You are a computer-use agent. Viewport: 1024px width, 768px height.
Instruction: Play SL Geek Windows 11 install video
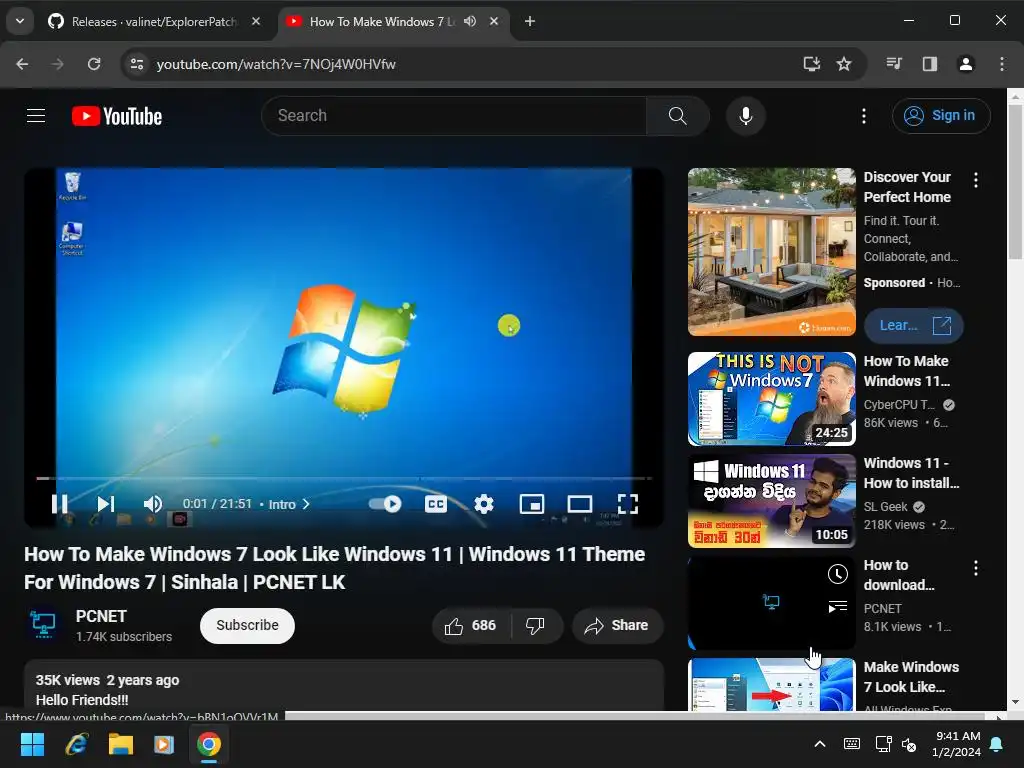point(771,501)
